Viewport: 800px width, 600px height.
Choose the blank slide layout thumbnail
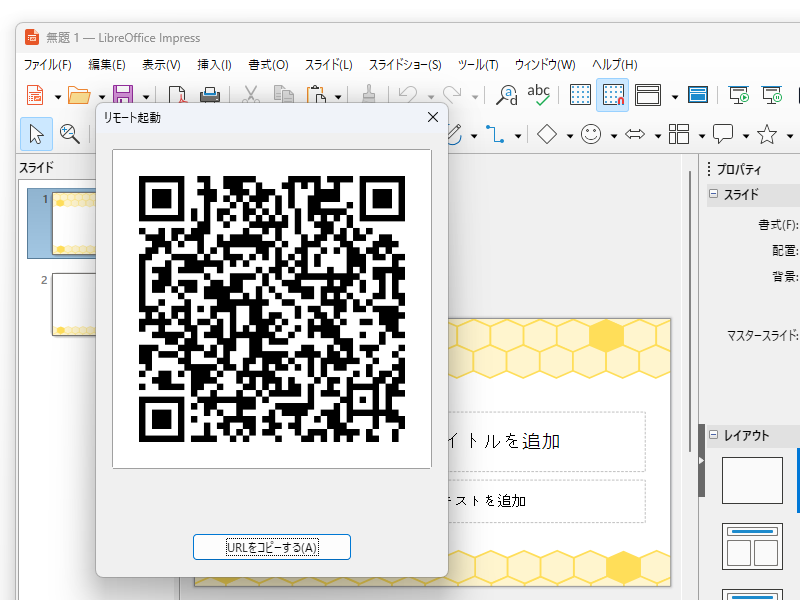click(752, 480)
